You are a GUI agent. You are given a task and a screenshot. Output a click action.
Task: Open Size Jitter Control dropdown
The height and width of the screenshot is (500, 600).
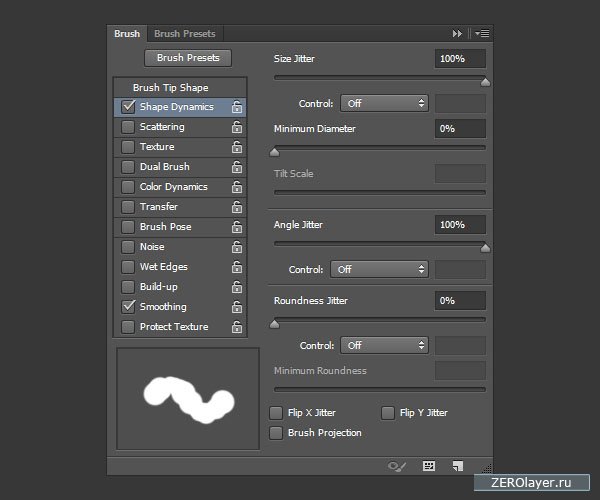[384, 103]
